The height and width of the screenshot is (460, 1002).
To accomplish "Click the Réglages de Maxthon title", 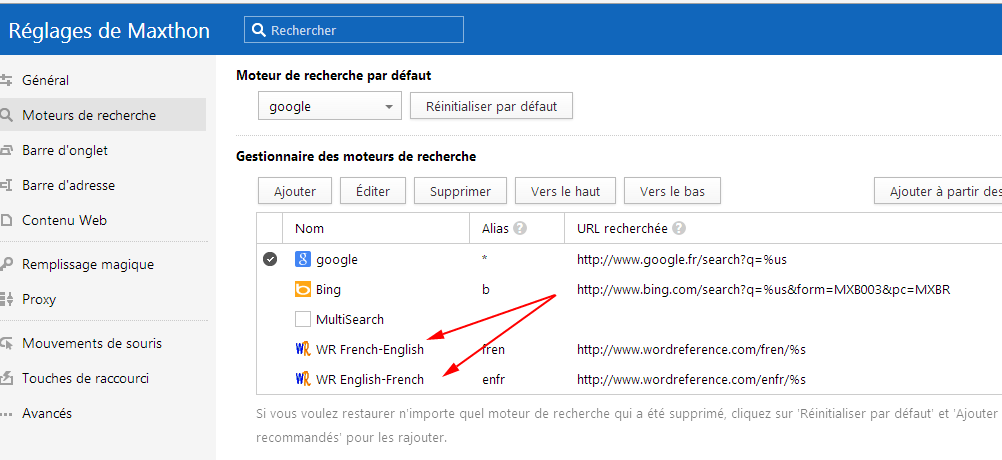I will (x=109, y=30).
